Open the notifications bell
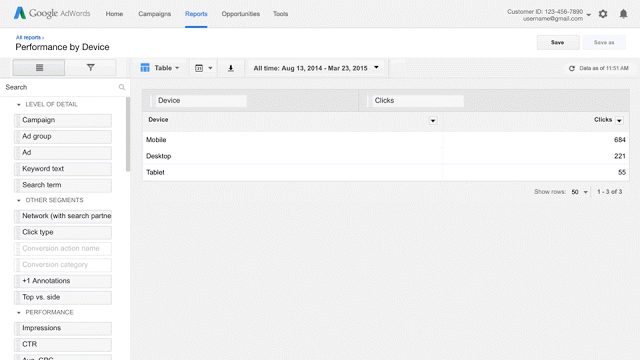 [x=623, y=14]
